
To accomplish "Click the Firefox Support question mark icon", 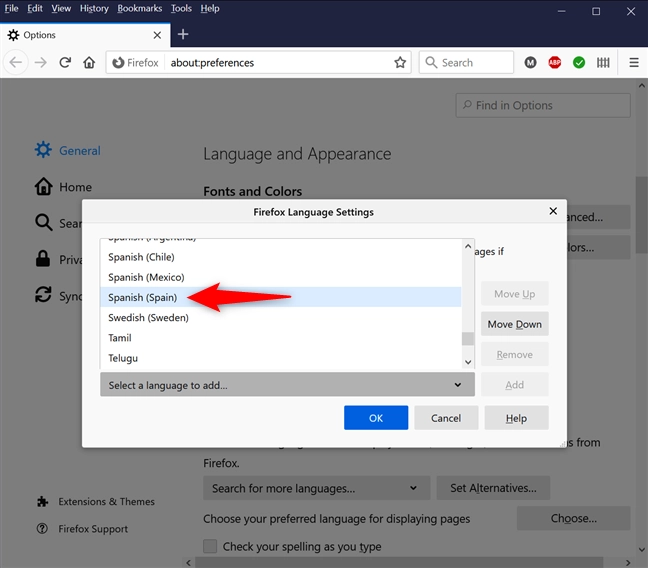I will (x=42, y=529).
